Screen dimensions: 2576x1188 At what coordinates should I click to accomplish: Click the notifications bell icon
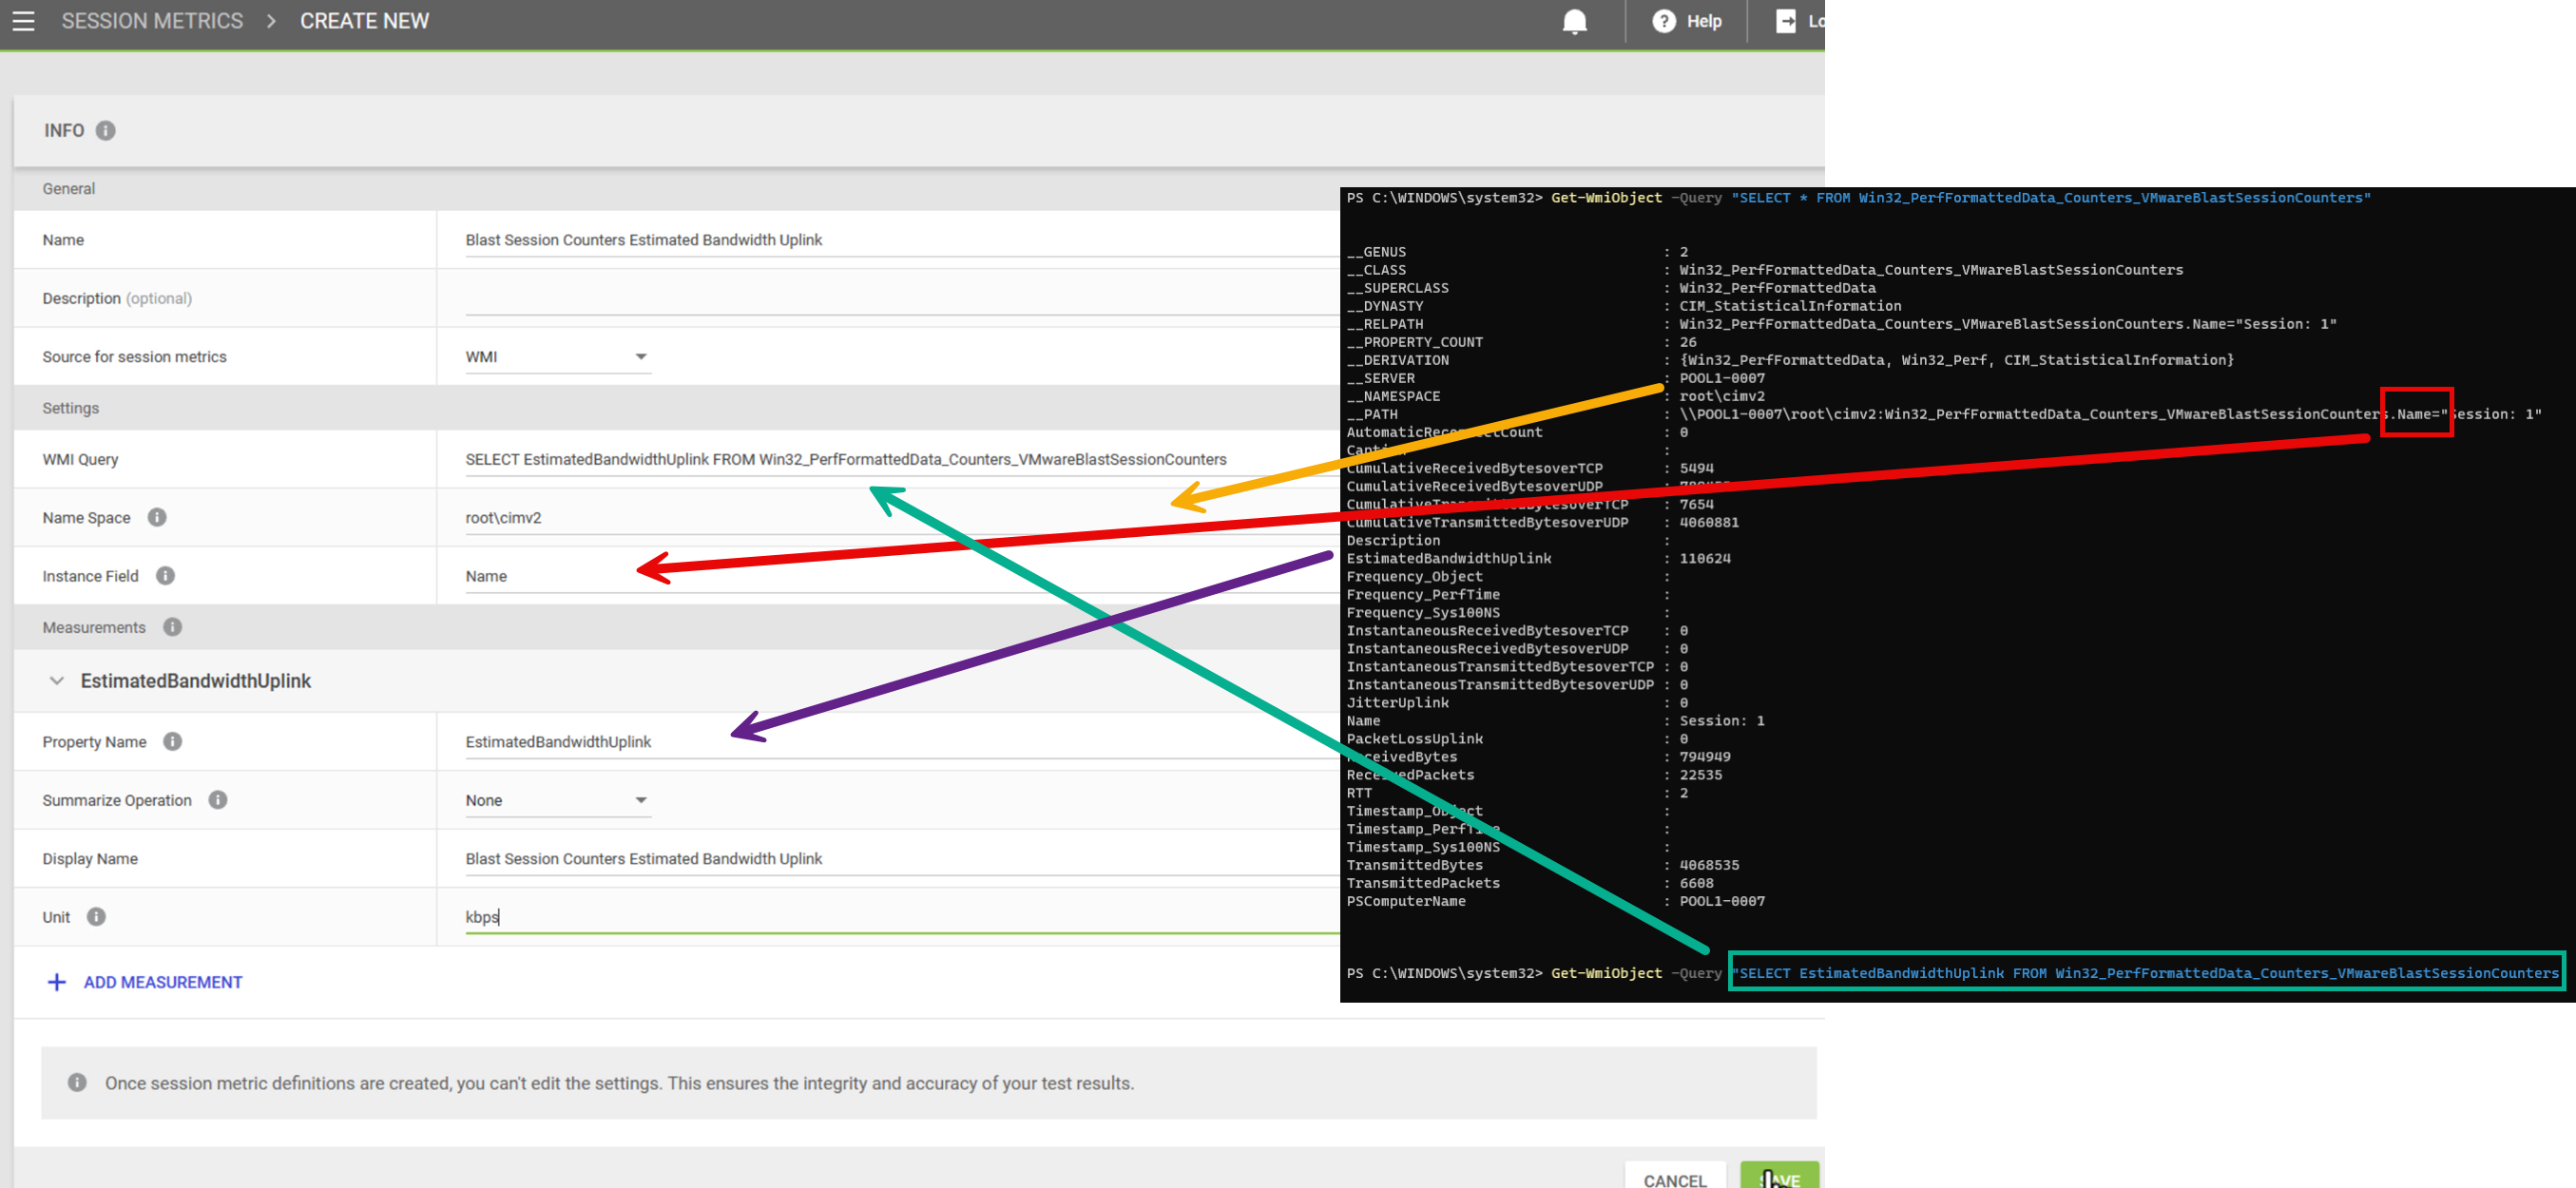tap(1574, 21)
